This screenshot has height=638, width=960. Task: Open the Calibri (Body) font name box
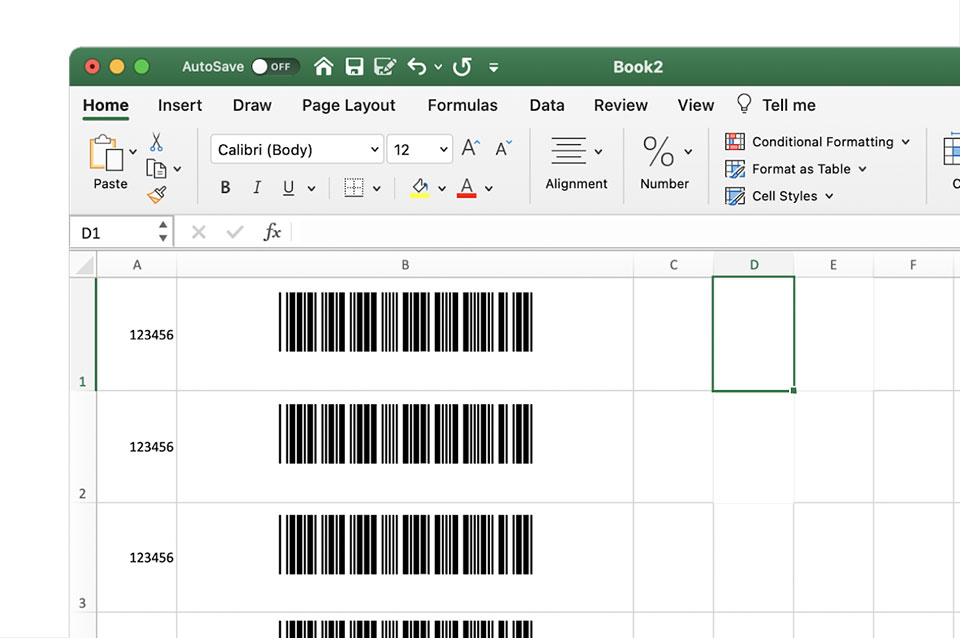[297, 149]
